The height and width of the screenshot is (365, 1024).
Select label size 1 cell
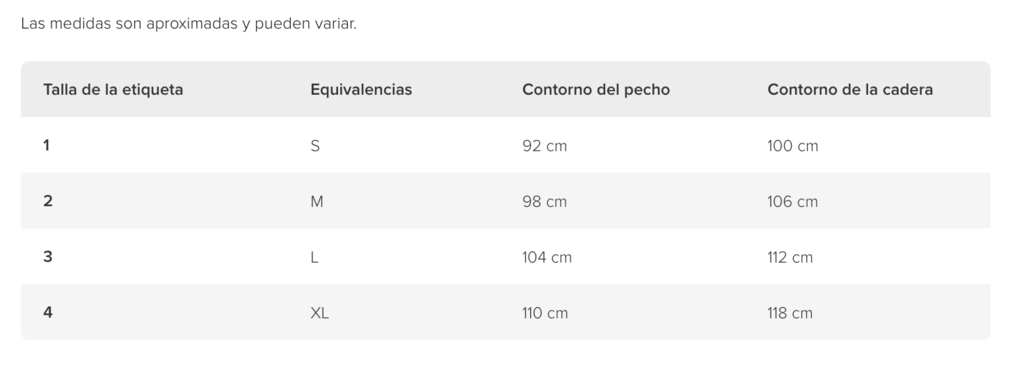[x=46, y=145]
